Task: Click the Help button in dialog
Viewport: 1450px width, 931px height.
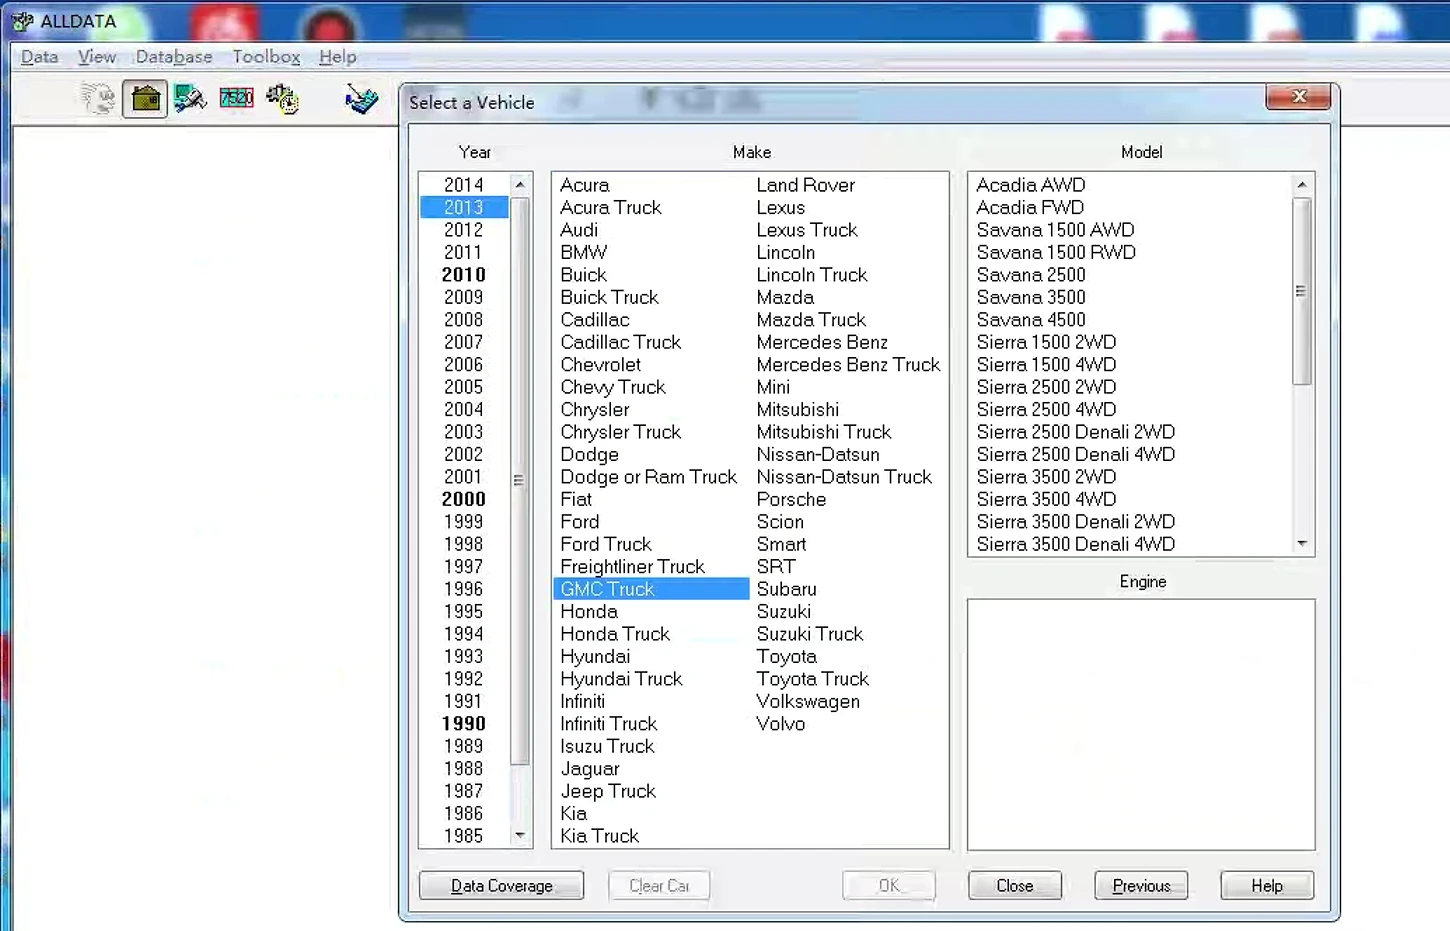Action: [1266, 886]
